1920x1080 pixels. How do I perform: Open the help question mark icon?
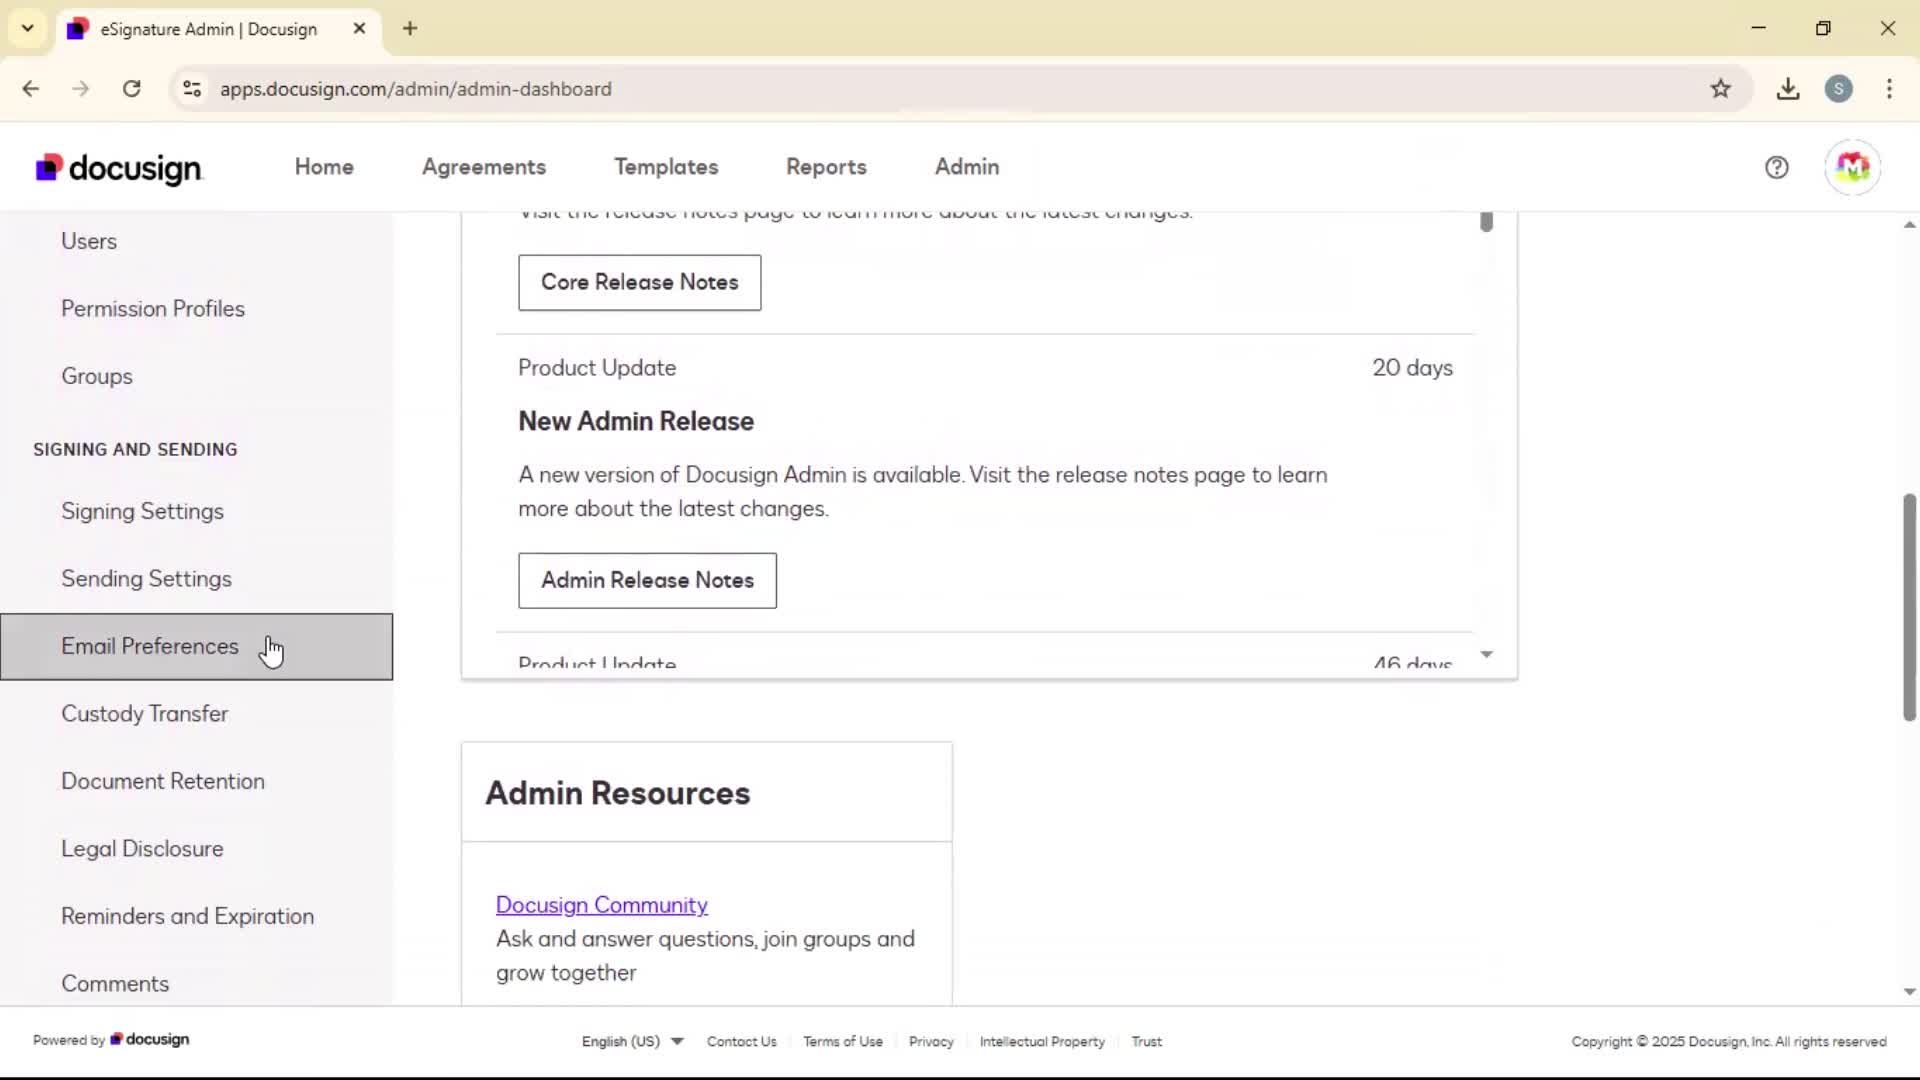1776,167
